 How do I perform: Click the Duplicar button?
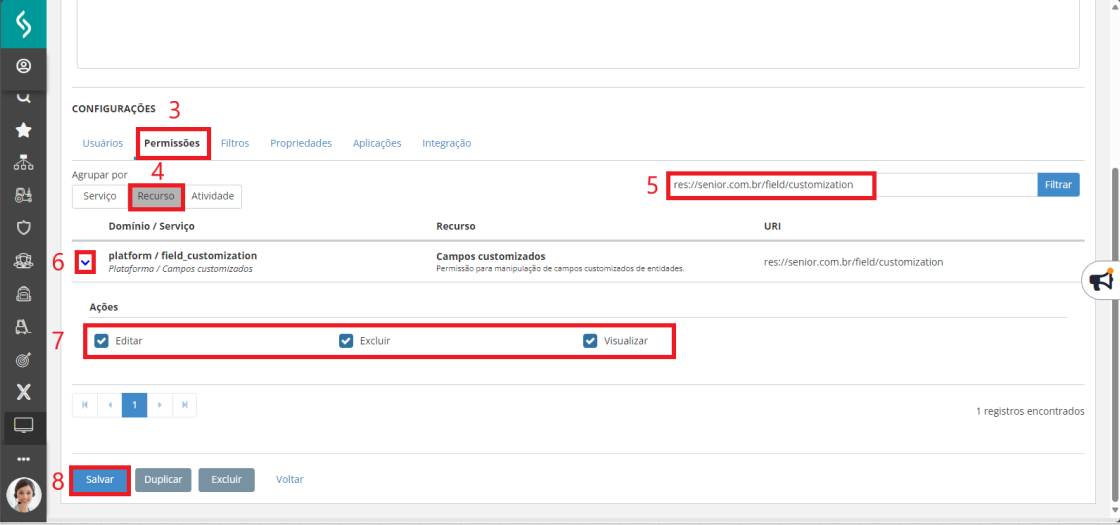tap(164, 480)
